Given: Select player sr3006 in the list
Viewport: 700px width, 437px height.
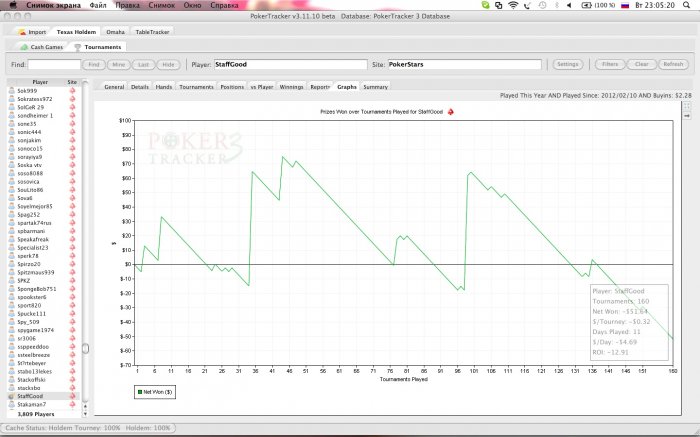Looking at the screenshot, I should point(26,338).
